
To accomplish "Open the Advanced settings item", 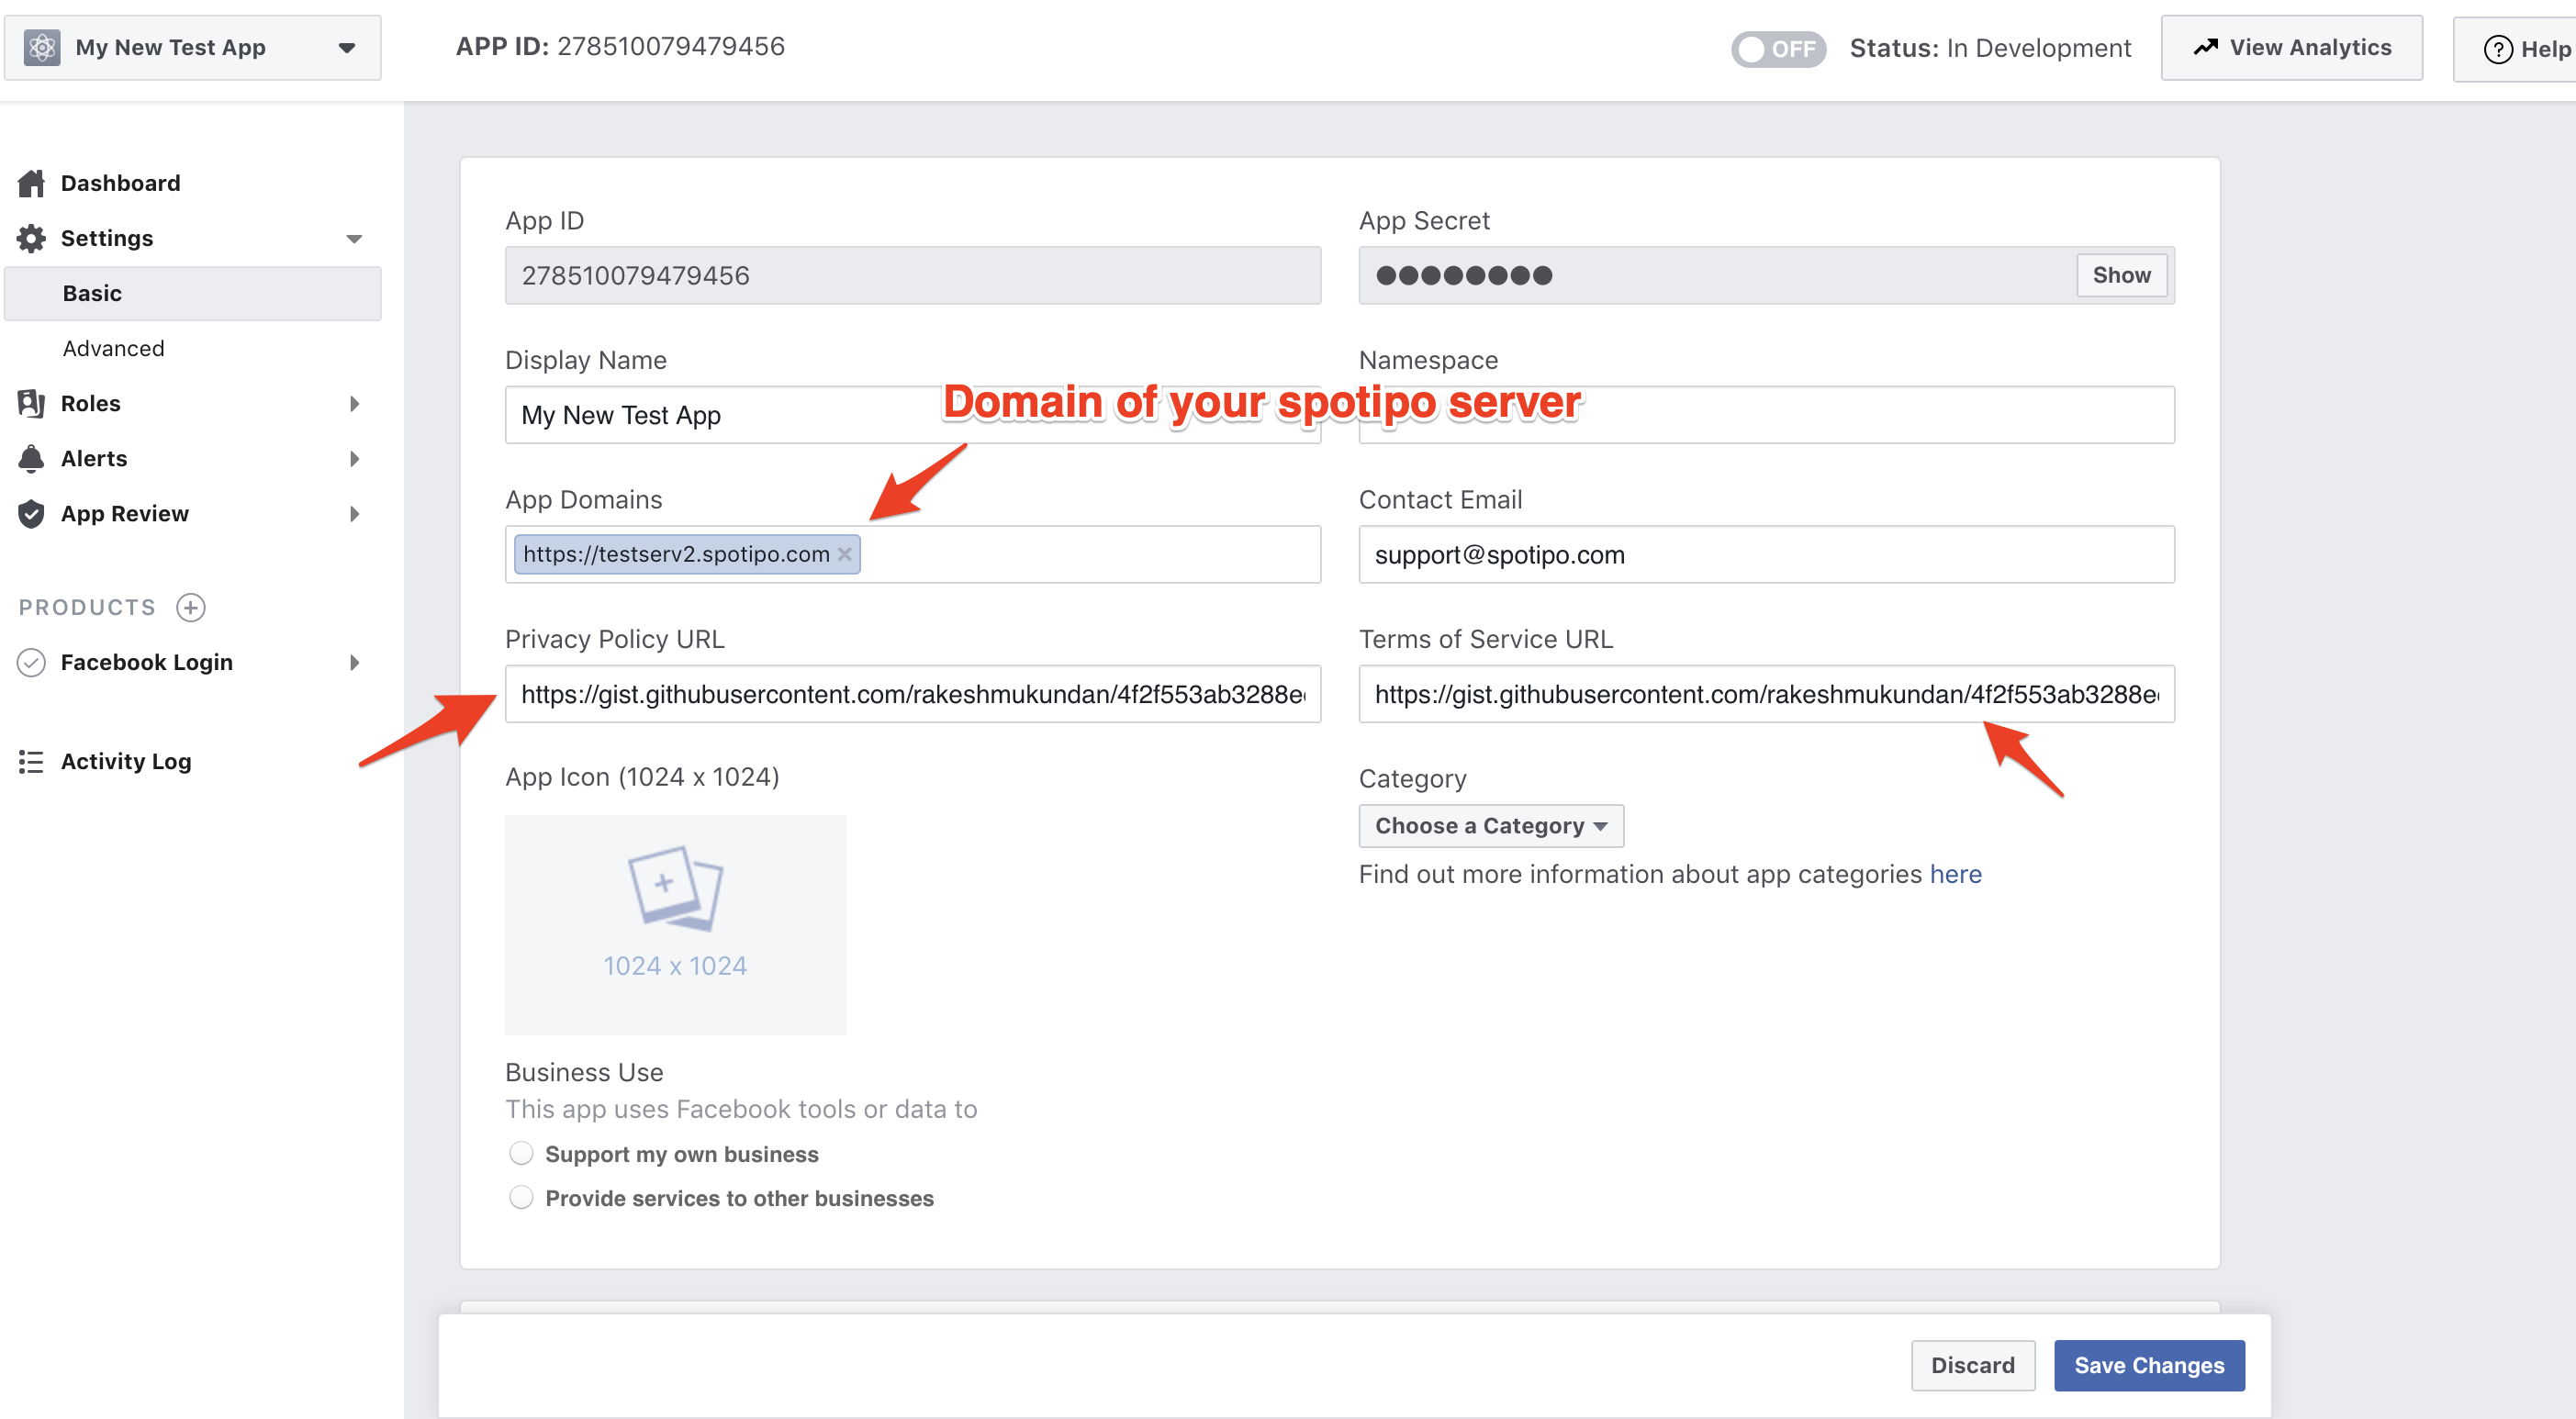I will pyautogui.click(x=113, y=348).
